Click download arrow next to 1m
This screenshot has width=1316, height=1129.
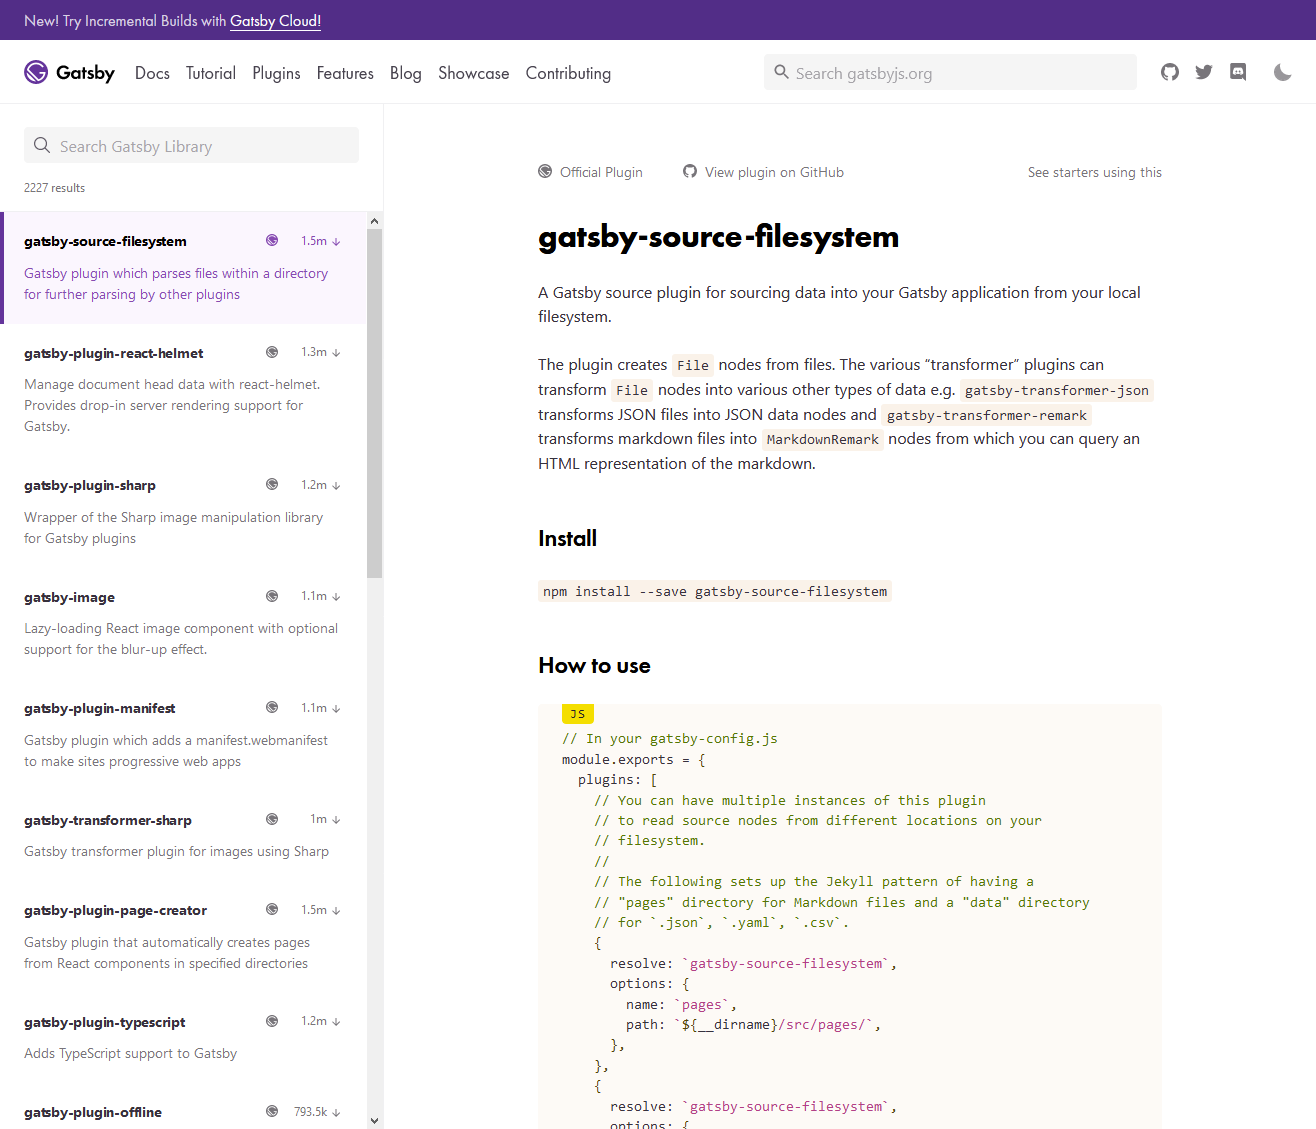pos(336,820)
